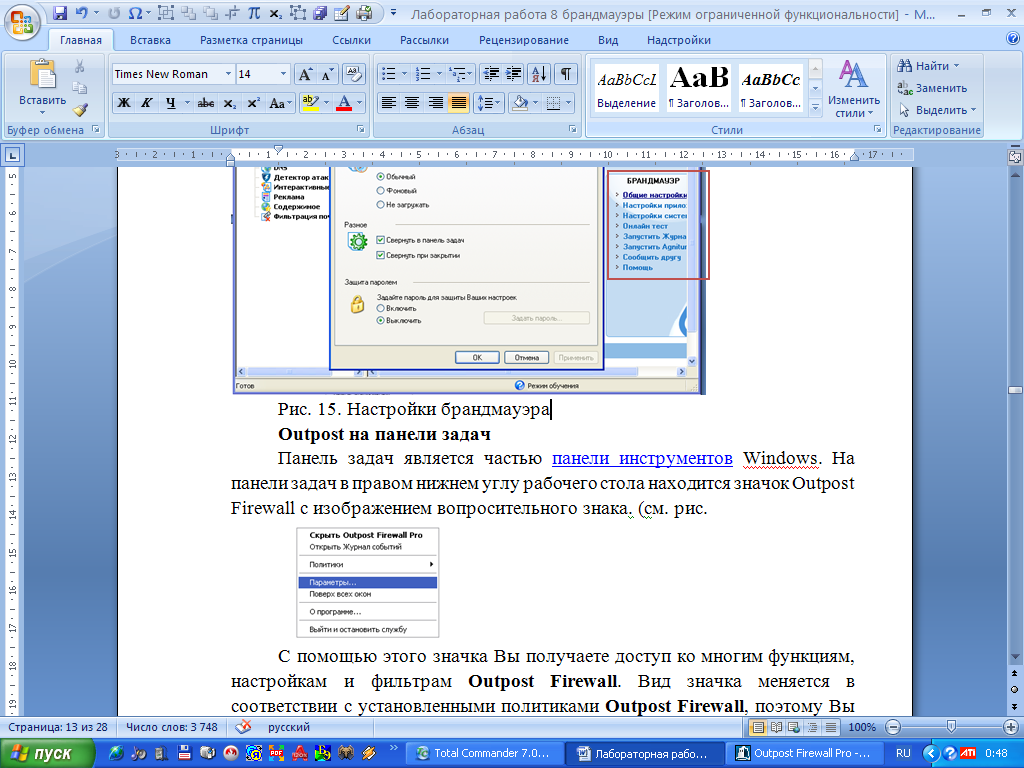1024x768 pixels.
Task: Sort text with the A-Я sort icon
Action: pos(539,74)
